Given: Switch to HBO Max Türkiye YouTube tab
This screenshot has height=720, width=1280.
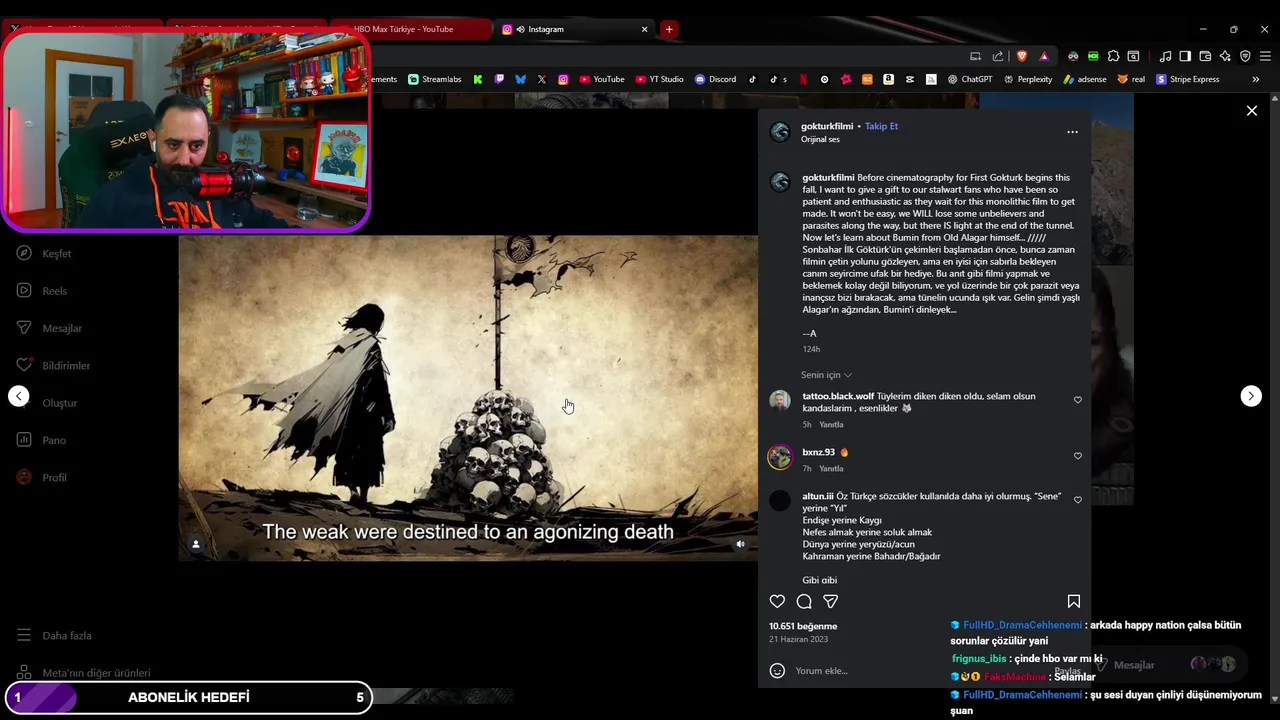Looking at the screenshot, I should [x=410, y=29].
